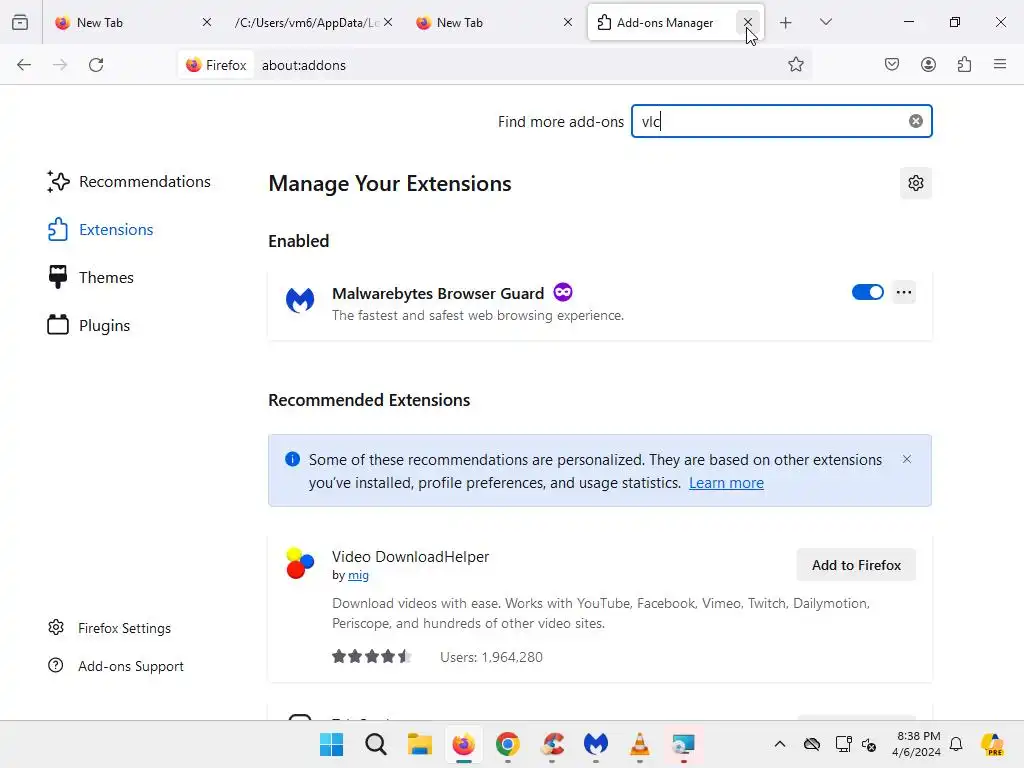
Task: Select Extensions in the sidebar
Action: (x=101, y=229)
